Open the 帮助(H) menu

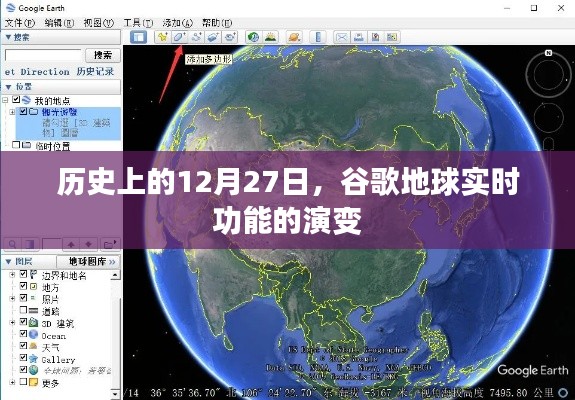pyautogui.click(x=217, y=23)
